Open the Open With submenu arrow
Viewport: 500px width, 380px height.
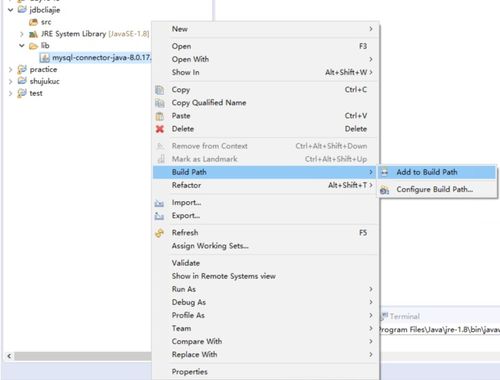point(371,59)
